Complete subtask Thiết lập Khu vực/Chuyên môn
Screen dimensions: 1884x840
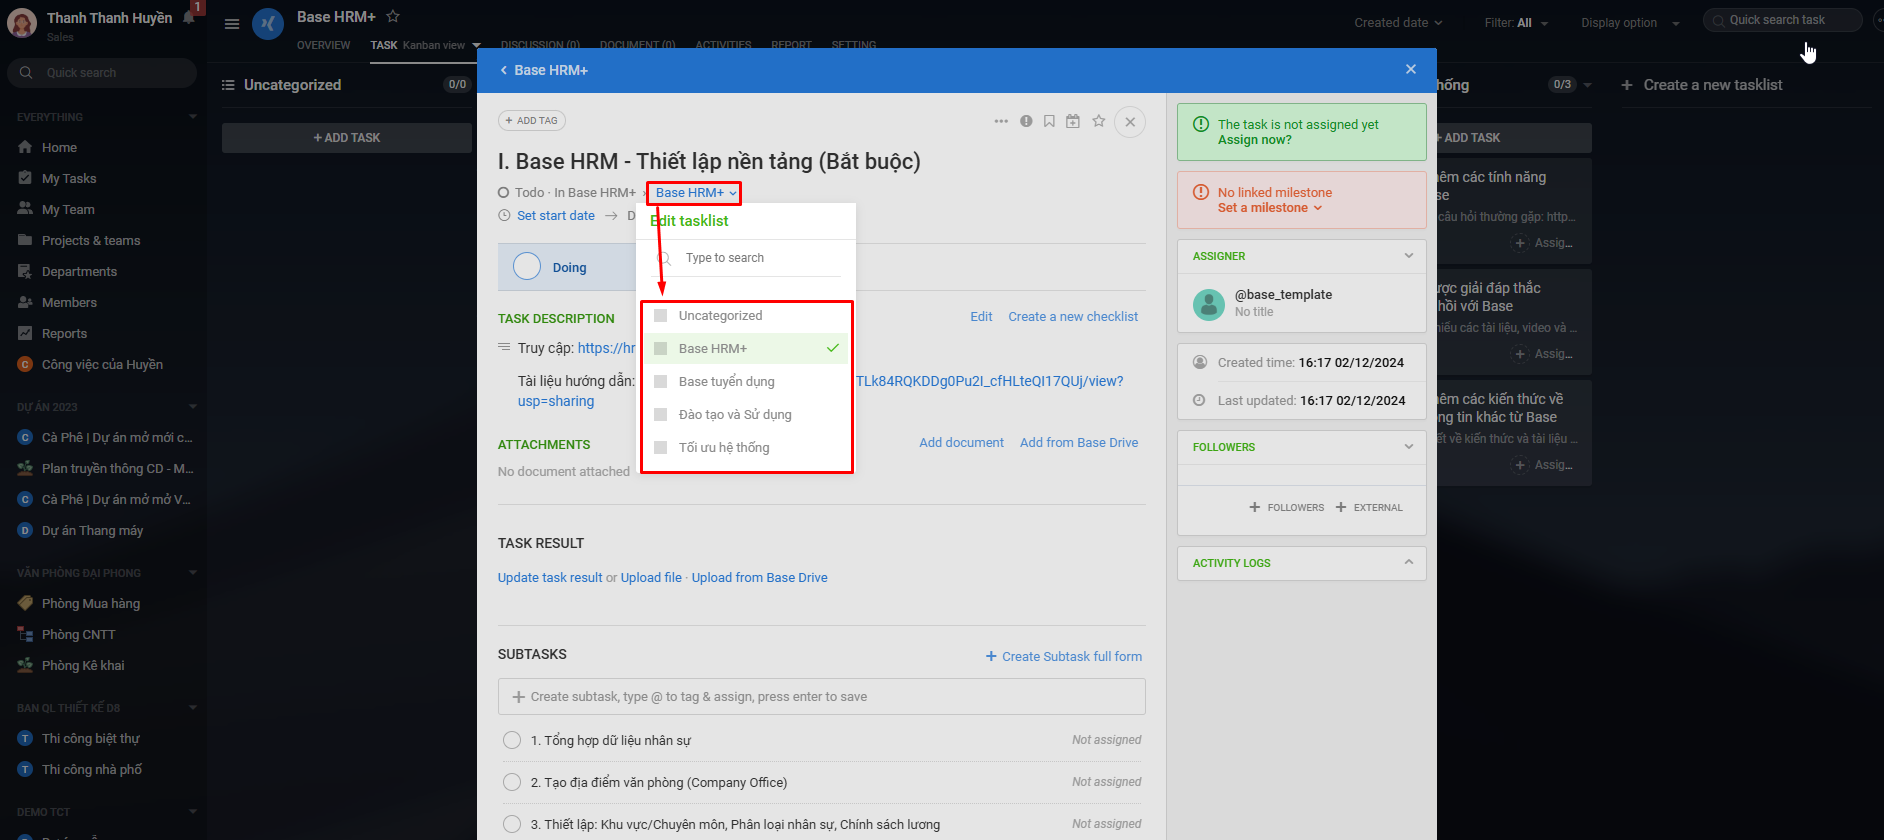click(x=512, y=824)
